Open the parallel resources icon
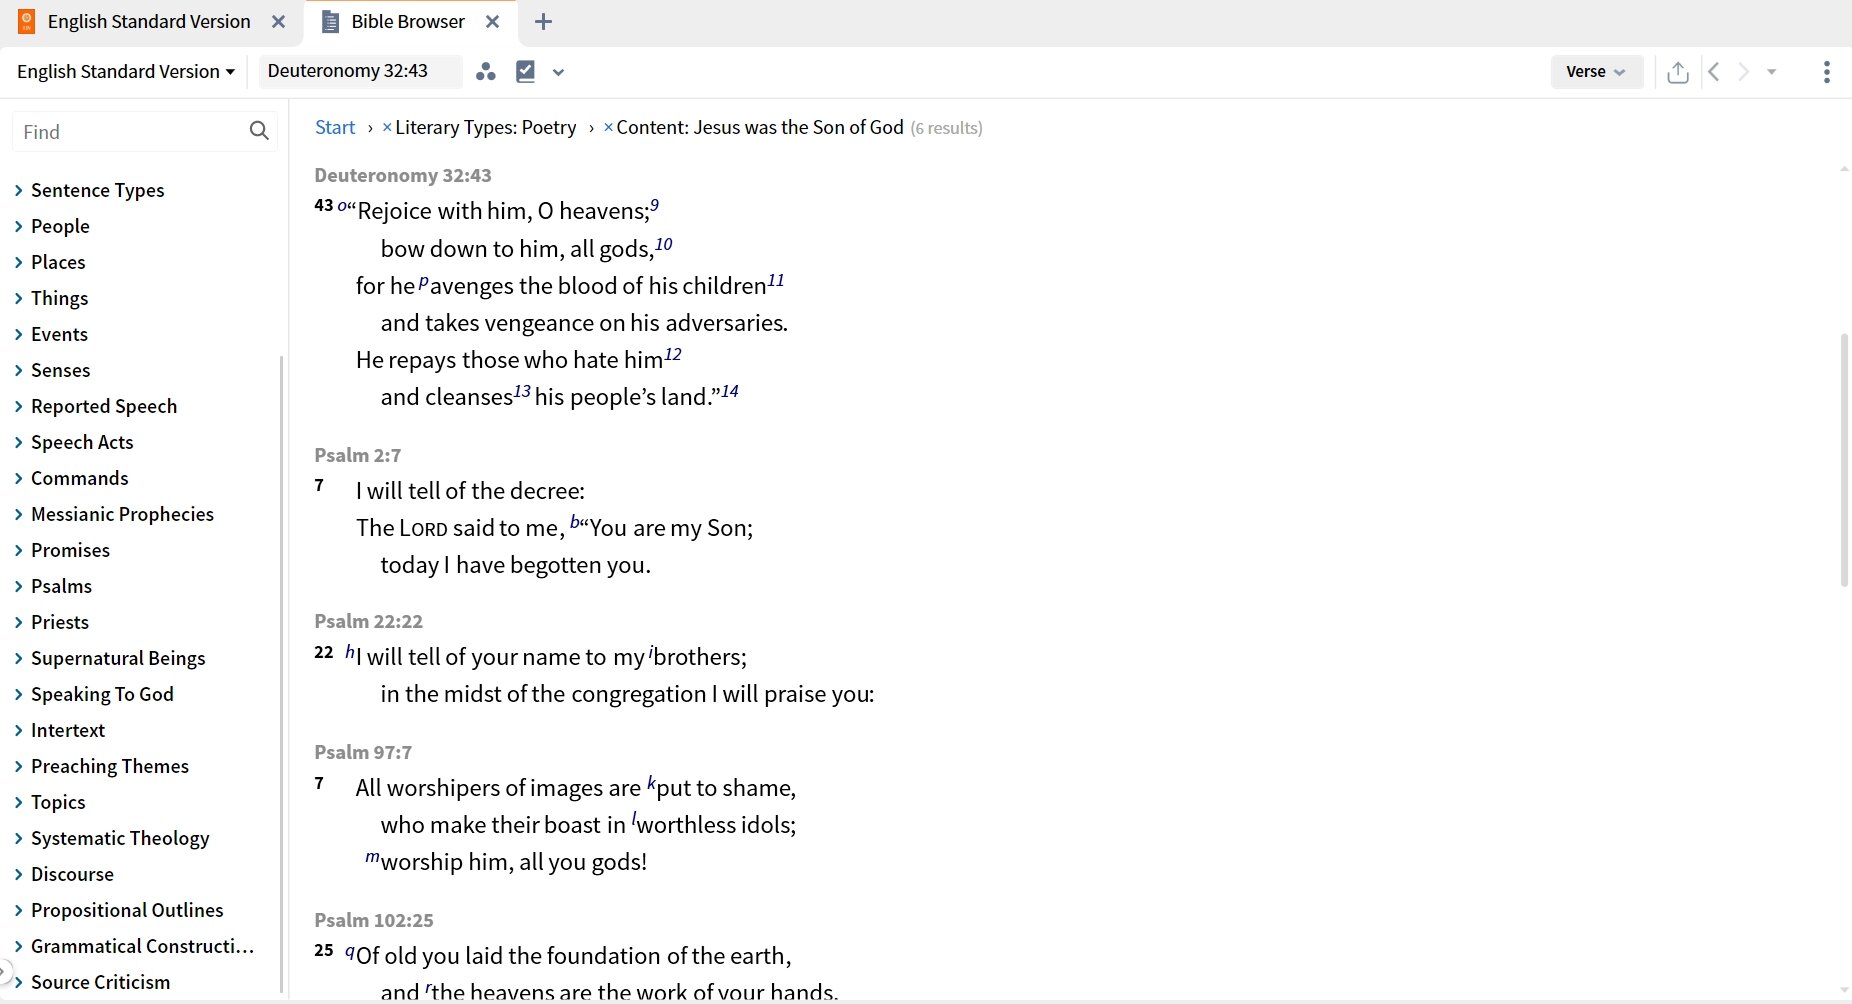 [x=486, y=71]
